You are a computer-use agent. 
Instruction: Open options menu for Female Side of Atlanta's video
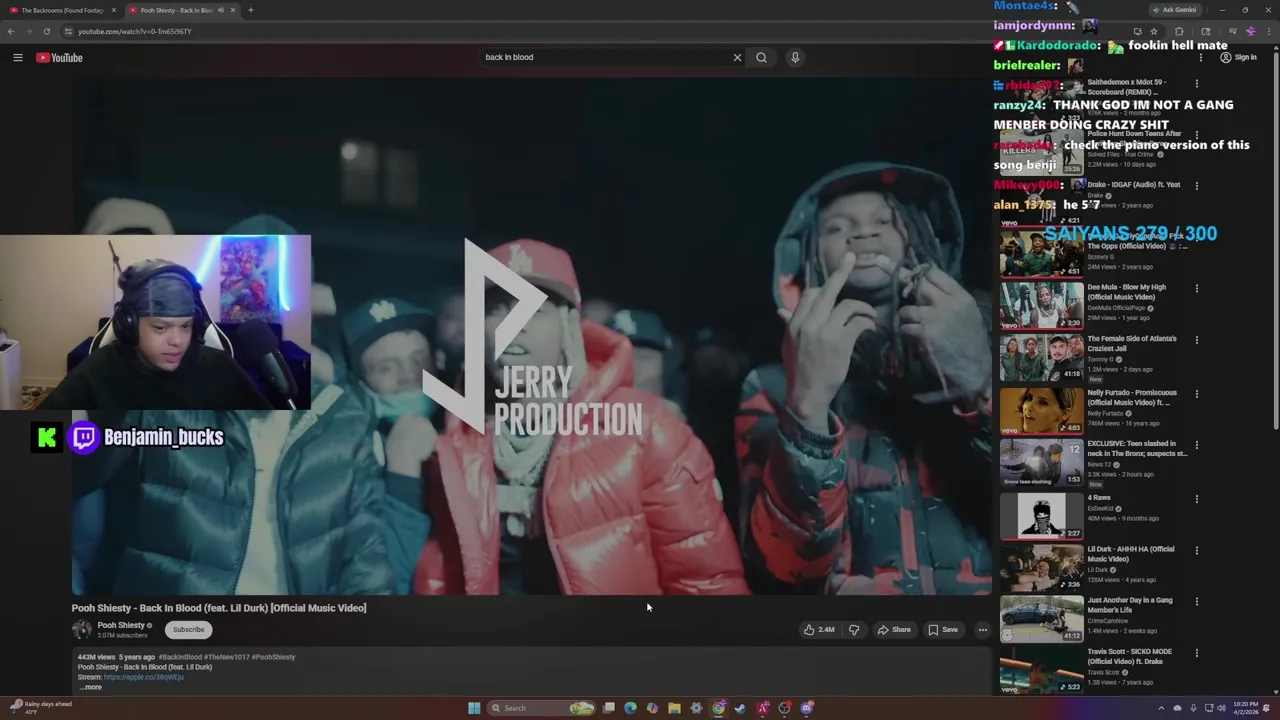(1196, 340)
